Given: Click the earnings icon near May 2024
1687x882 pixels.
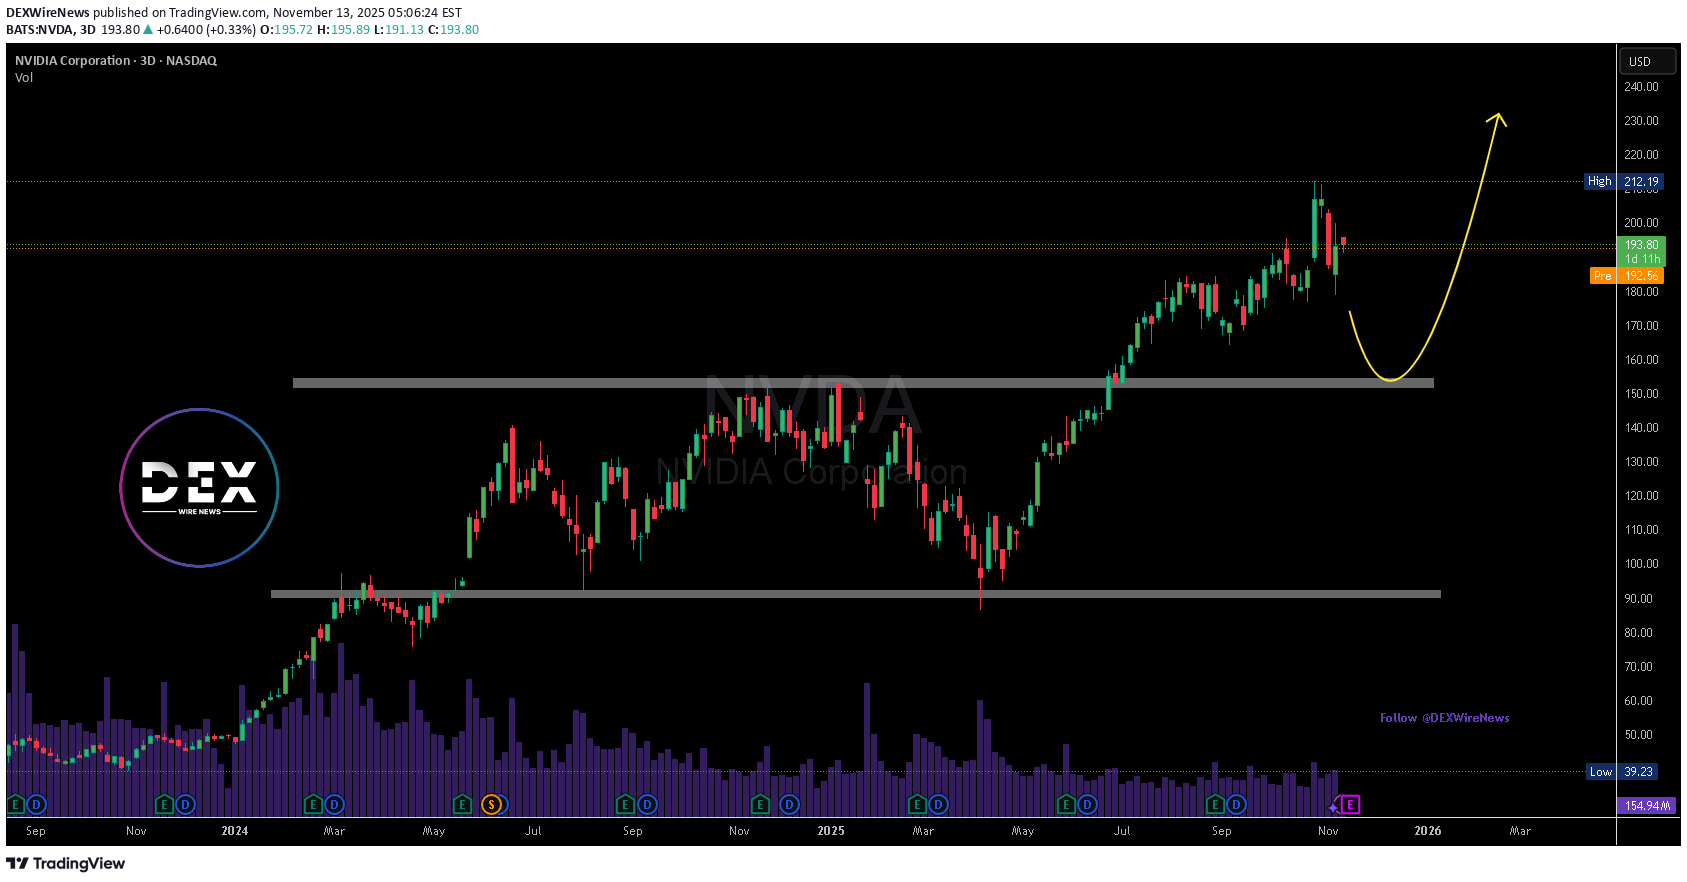Looking at the screenshot, I should pos(461,804).
